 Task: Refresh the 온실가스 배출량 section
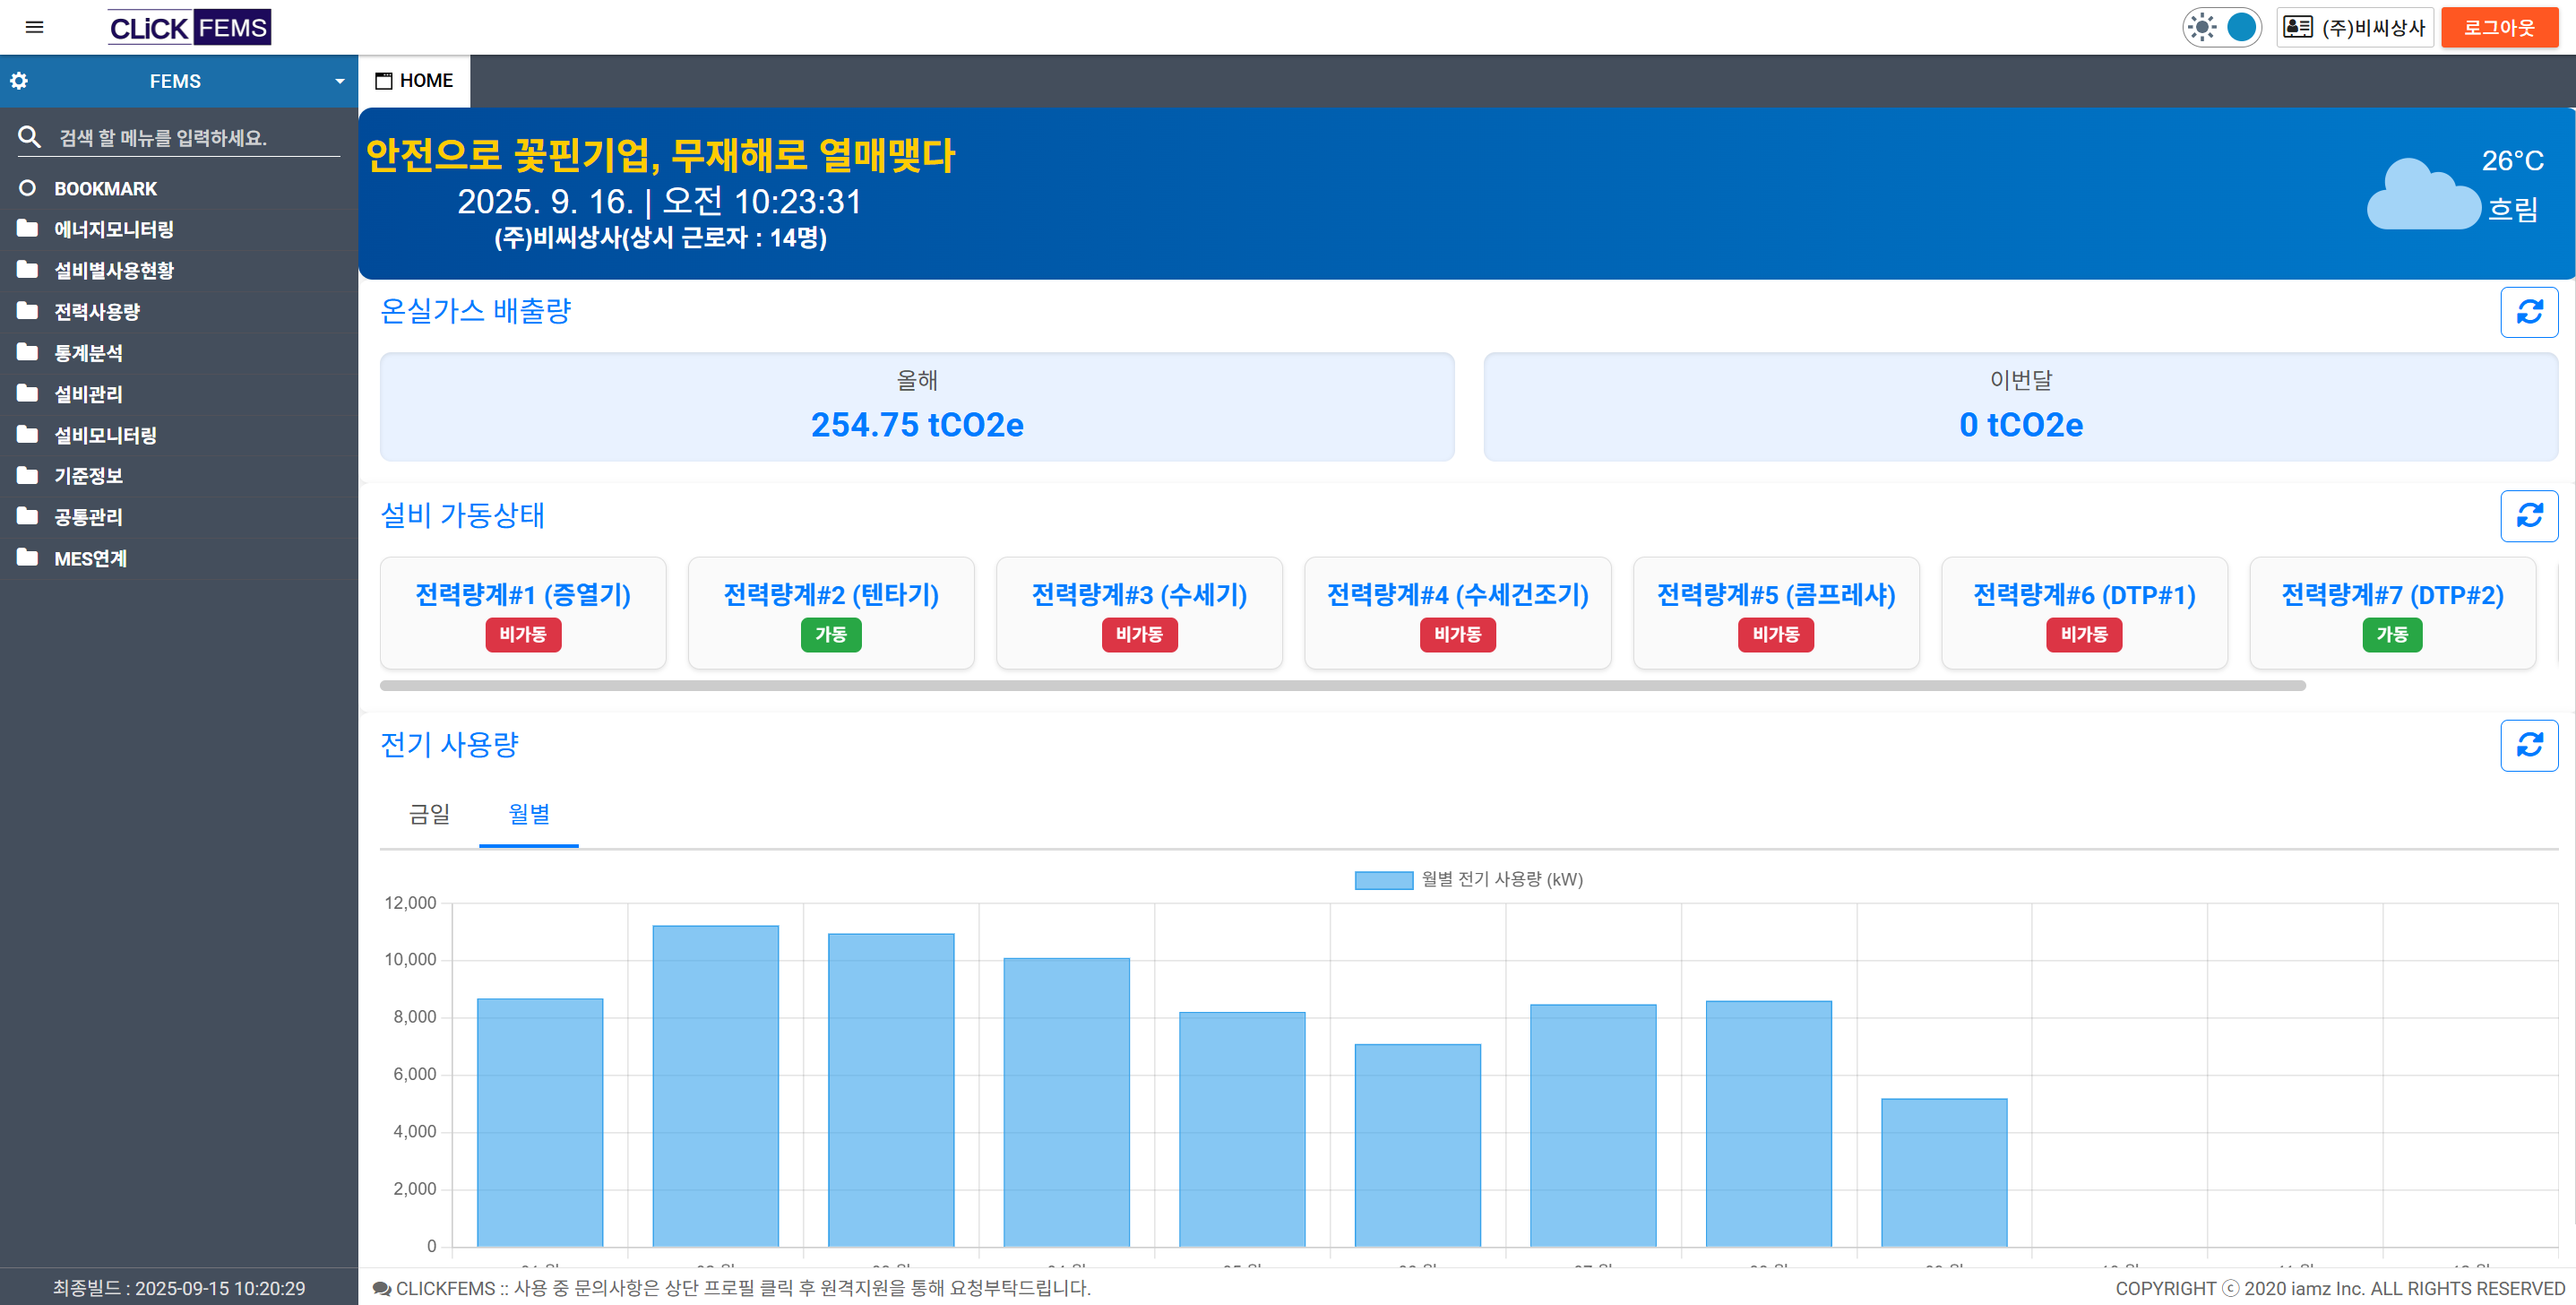coord(2529,312)
